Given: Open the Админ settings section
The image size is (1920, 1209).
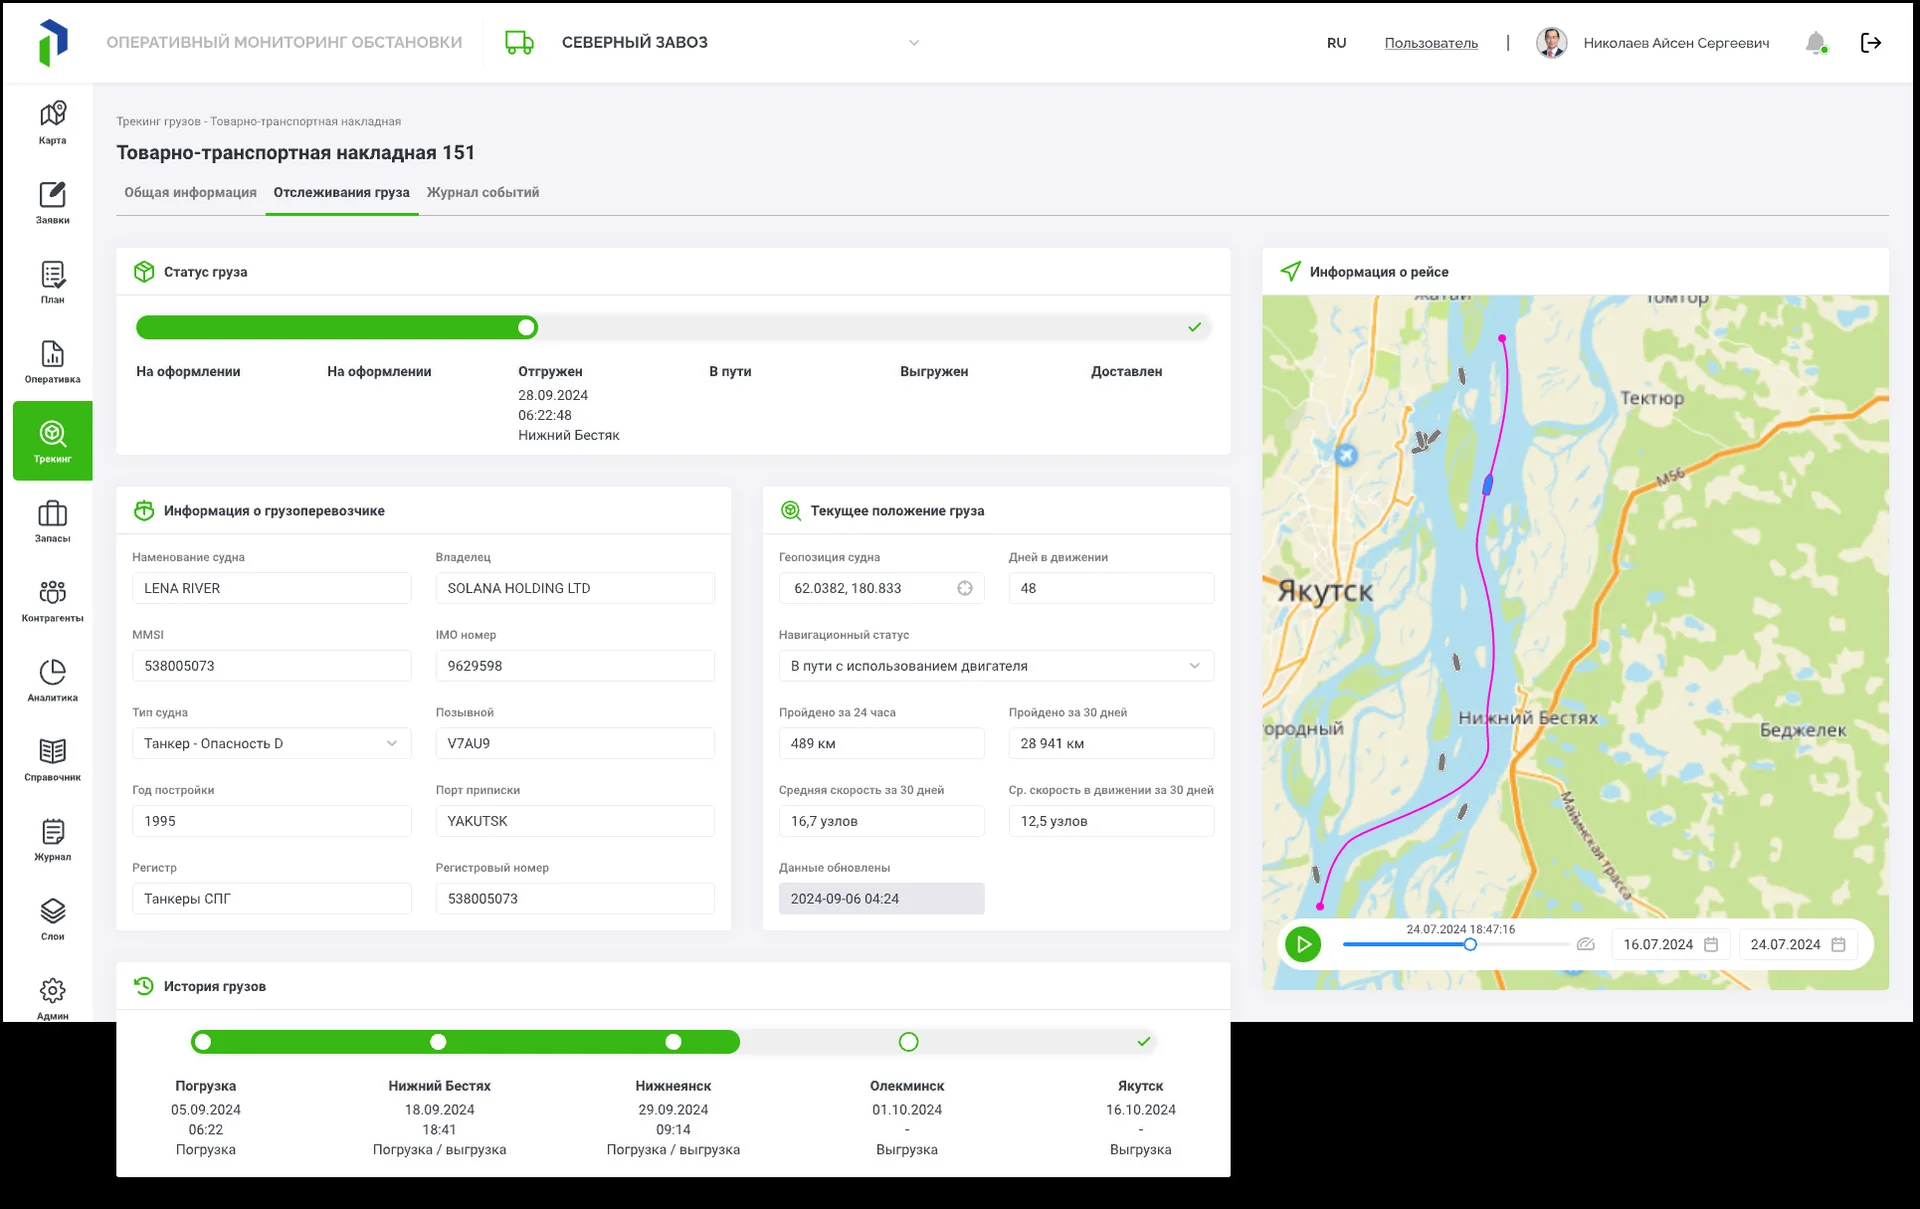Looking at the screenshot, I should coord(52,998).
